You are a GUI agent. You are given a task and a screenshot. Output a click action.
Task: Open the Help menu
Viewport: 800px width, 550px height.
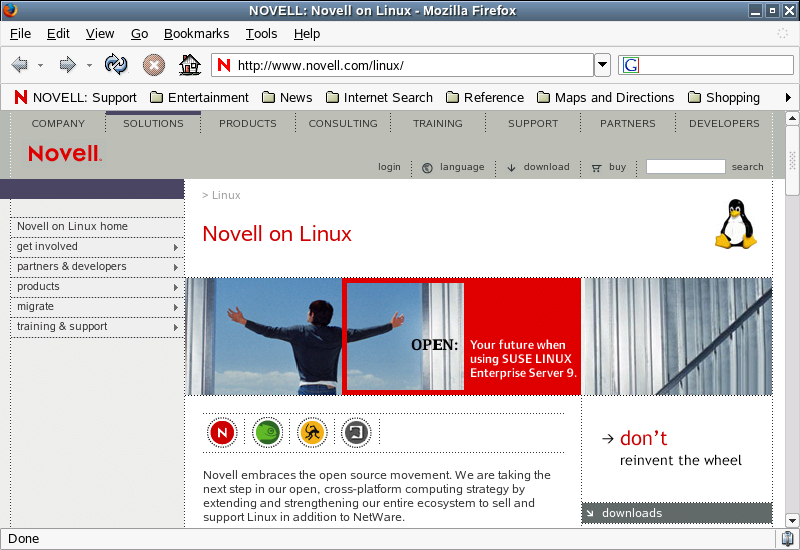(x=307, y=34)
